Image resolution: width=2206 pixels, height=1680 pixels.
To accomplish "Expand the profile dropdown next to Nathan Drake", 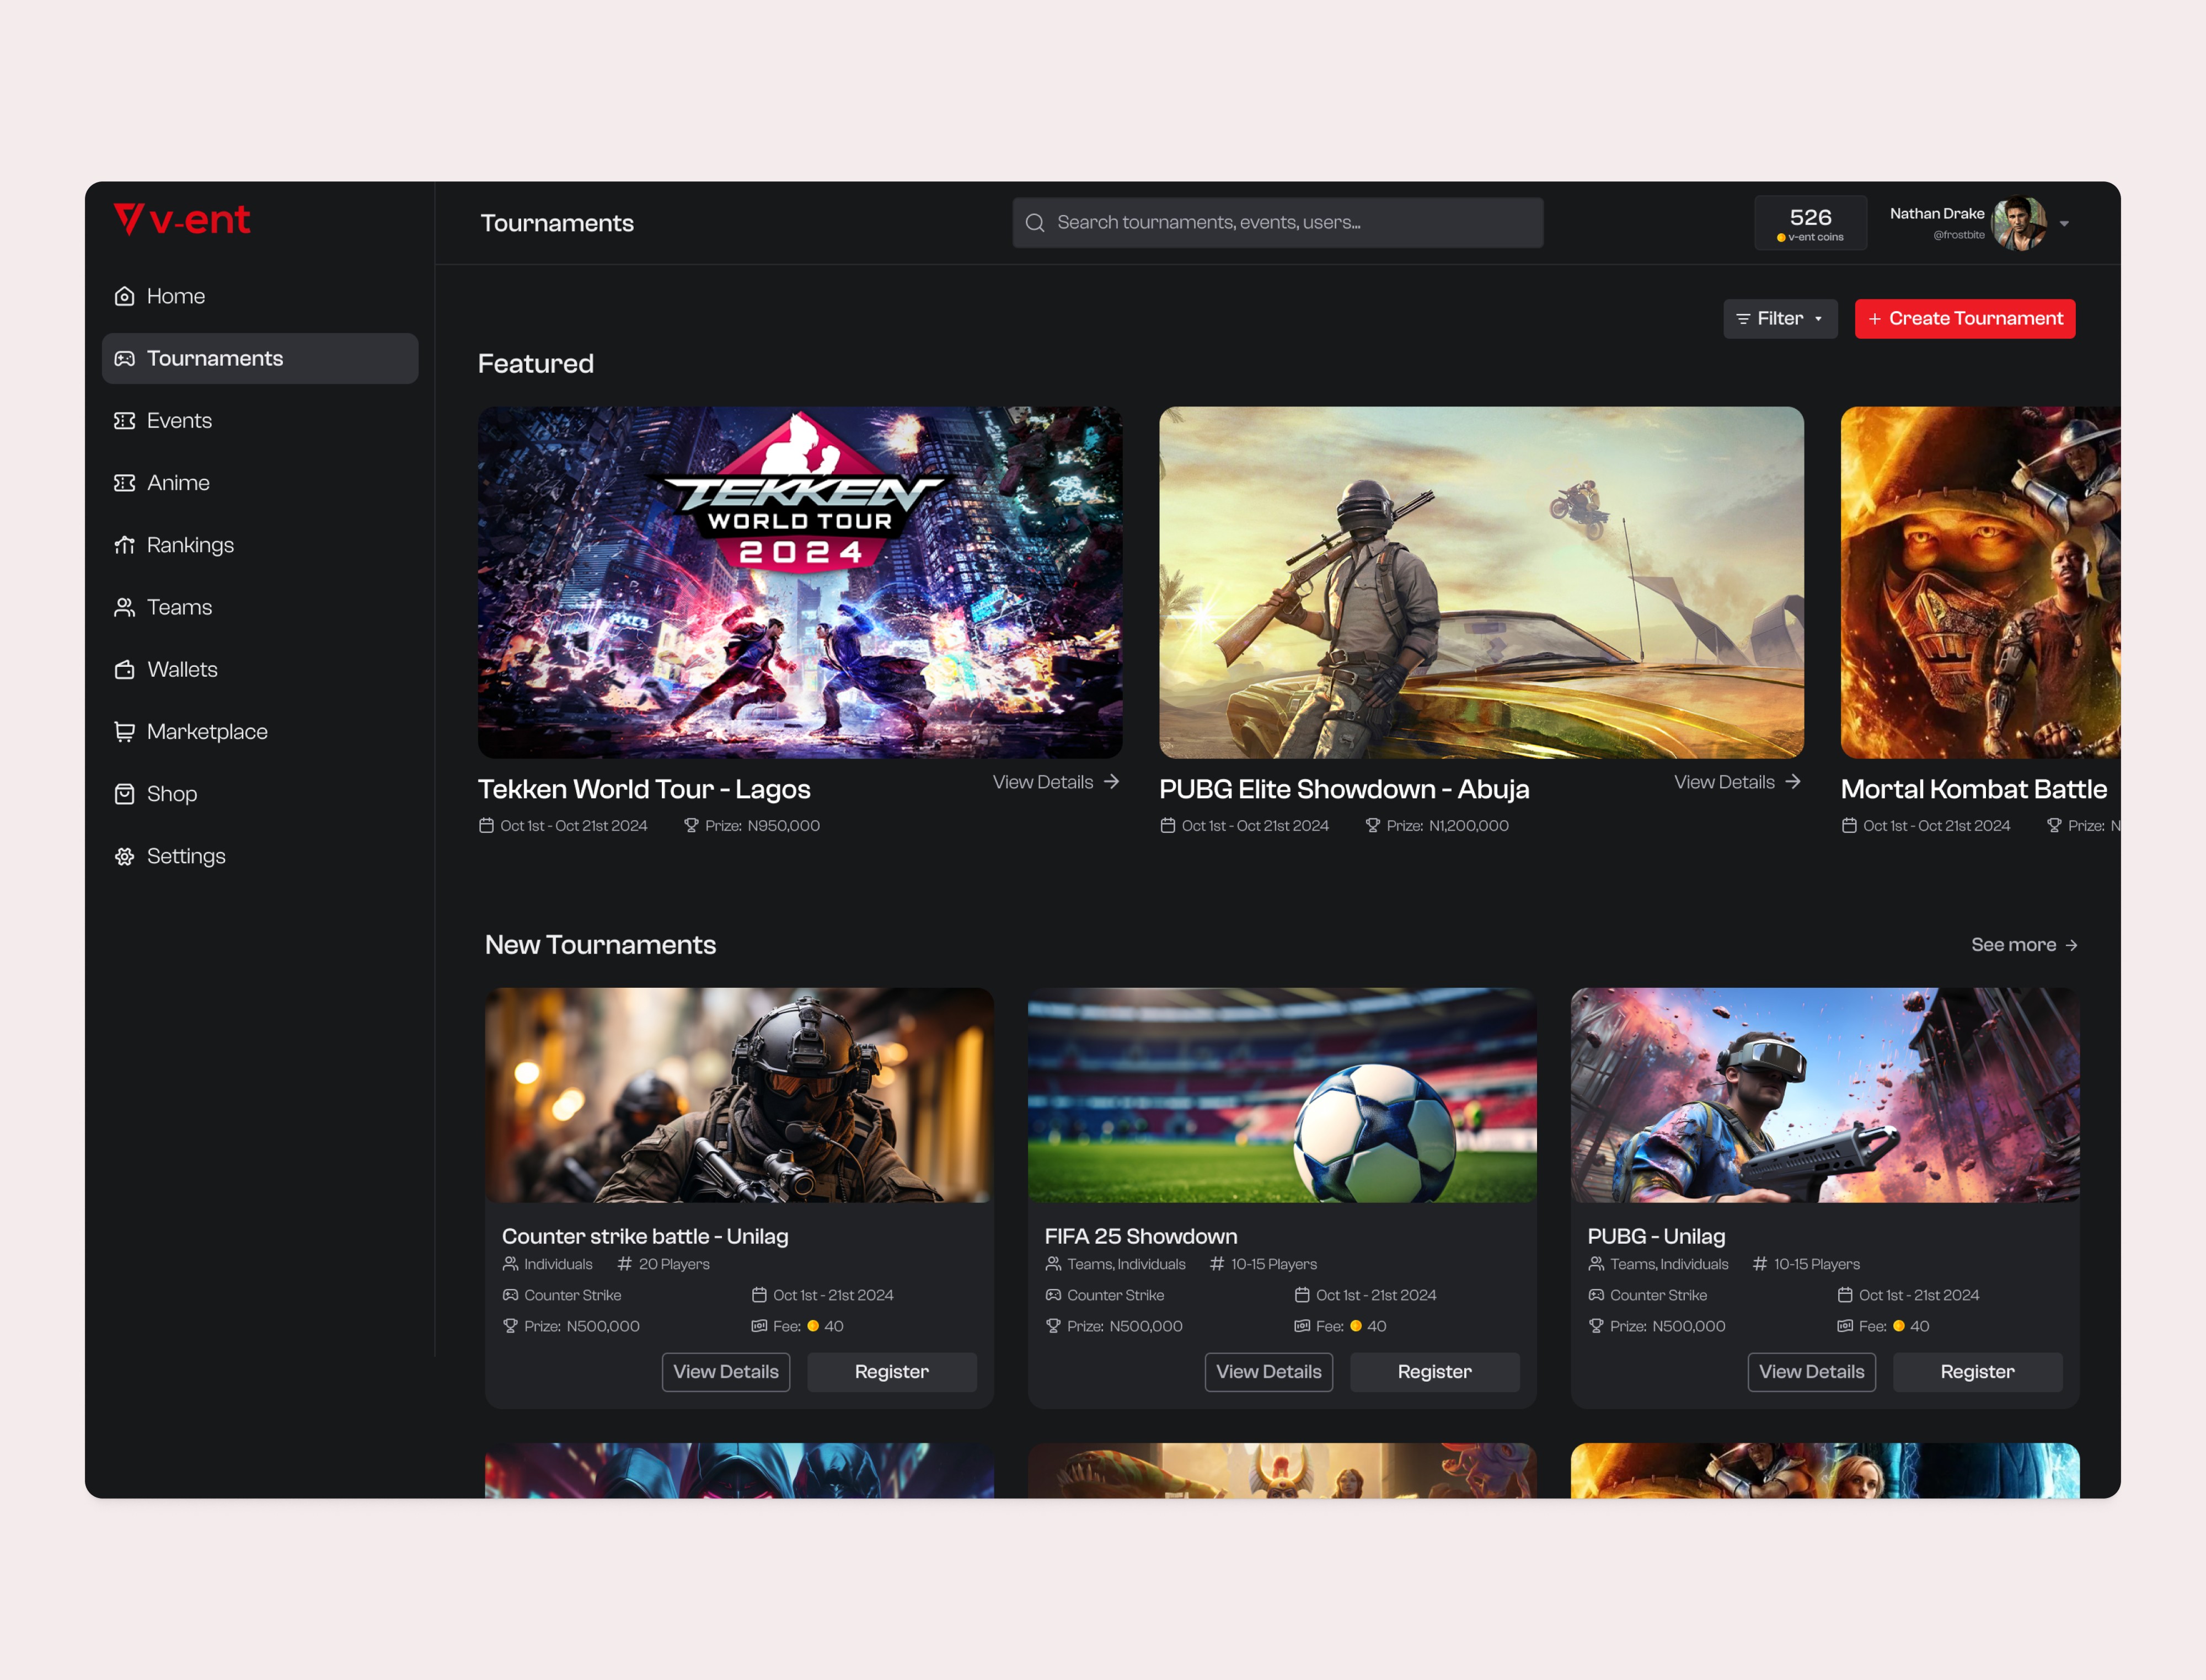I will tap(2064, 223).
